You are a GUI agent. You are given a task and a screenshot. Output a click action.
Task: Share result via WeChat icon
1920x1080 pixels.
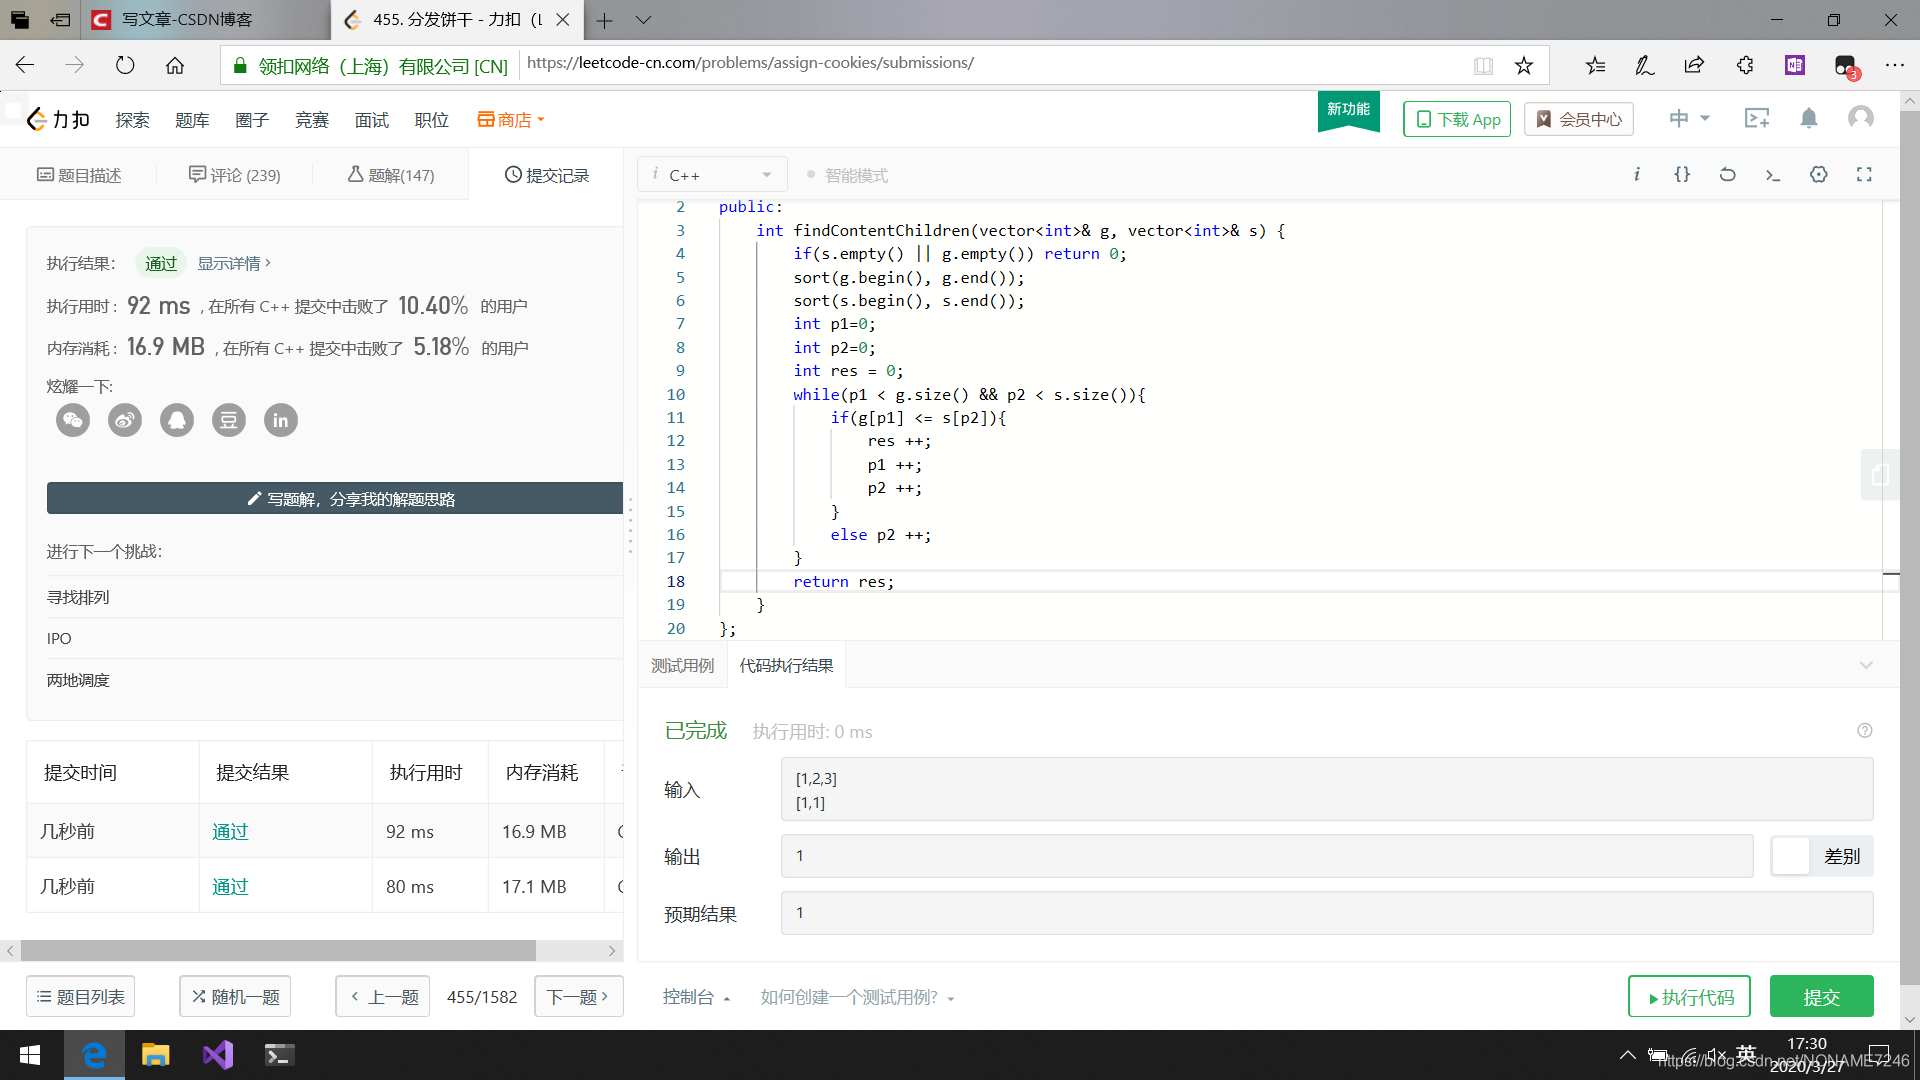[73, 420]
